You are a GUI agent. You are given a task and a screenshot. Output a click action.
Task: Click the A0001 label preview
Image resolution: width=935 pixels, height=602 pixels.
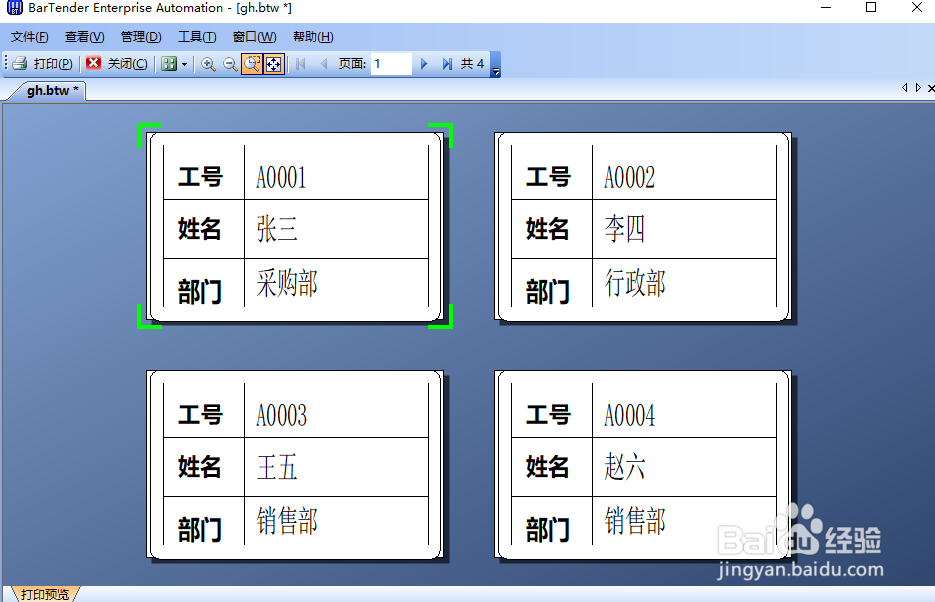[295, 227]
